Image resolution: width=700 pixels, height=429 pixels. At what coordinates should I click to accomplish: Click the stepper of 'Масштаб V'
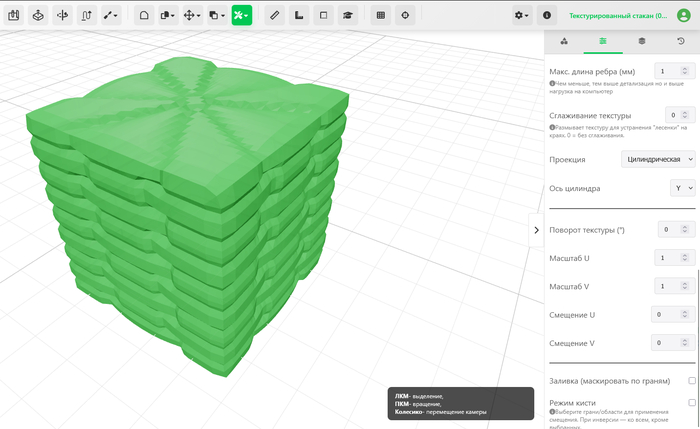pos(685,286)
